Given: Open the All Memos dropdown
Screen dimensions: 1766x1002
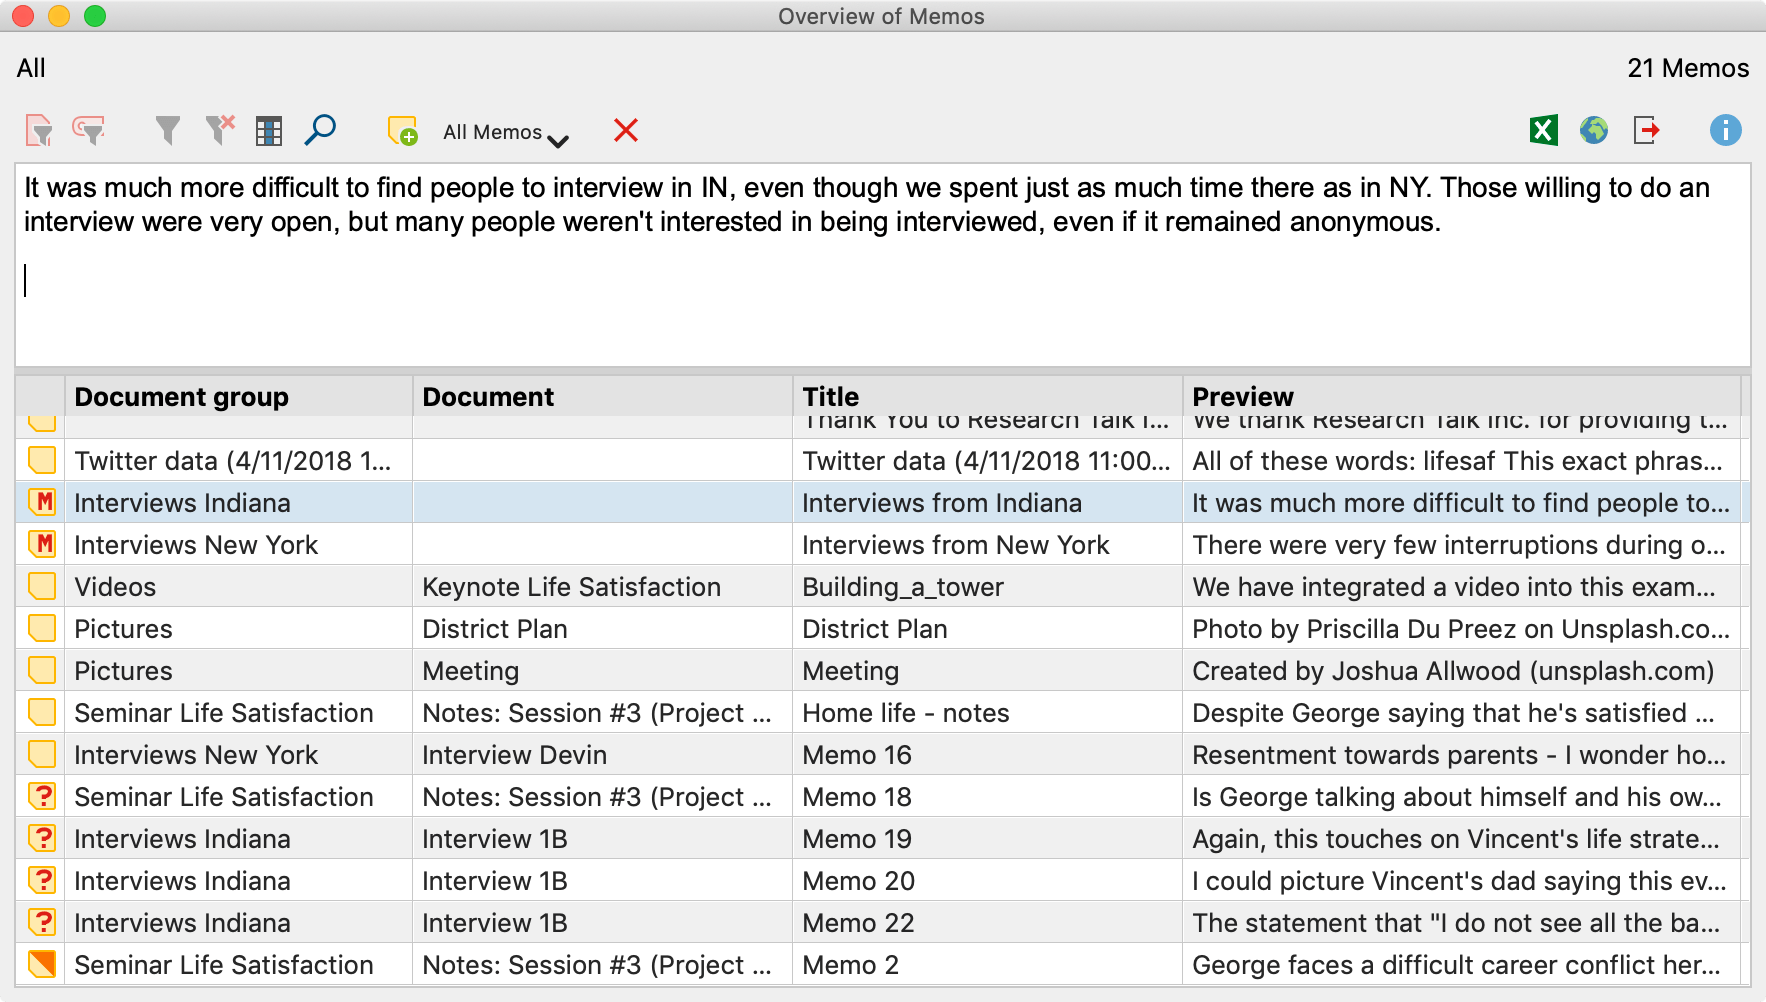Looking at the screenshot, I should click(505, 133).
